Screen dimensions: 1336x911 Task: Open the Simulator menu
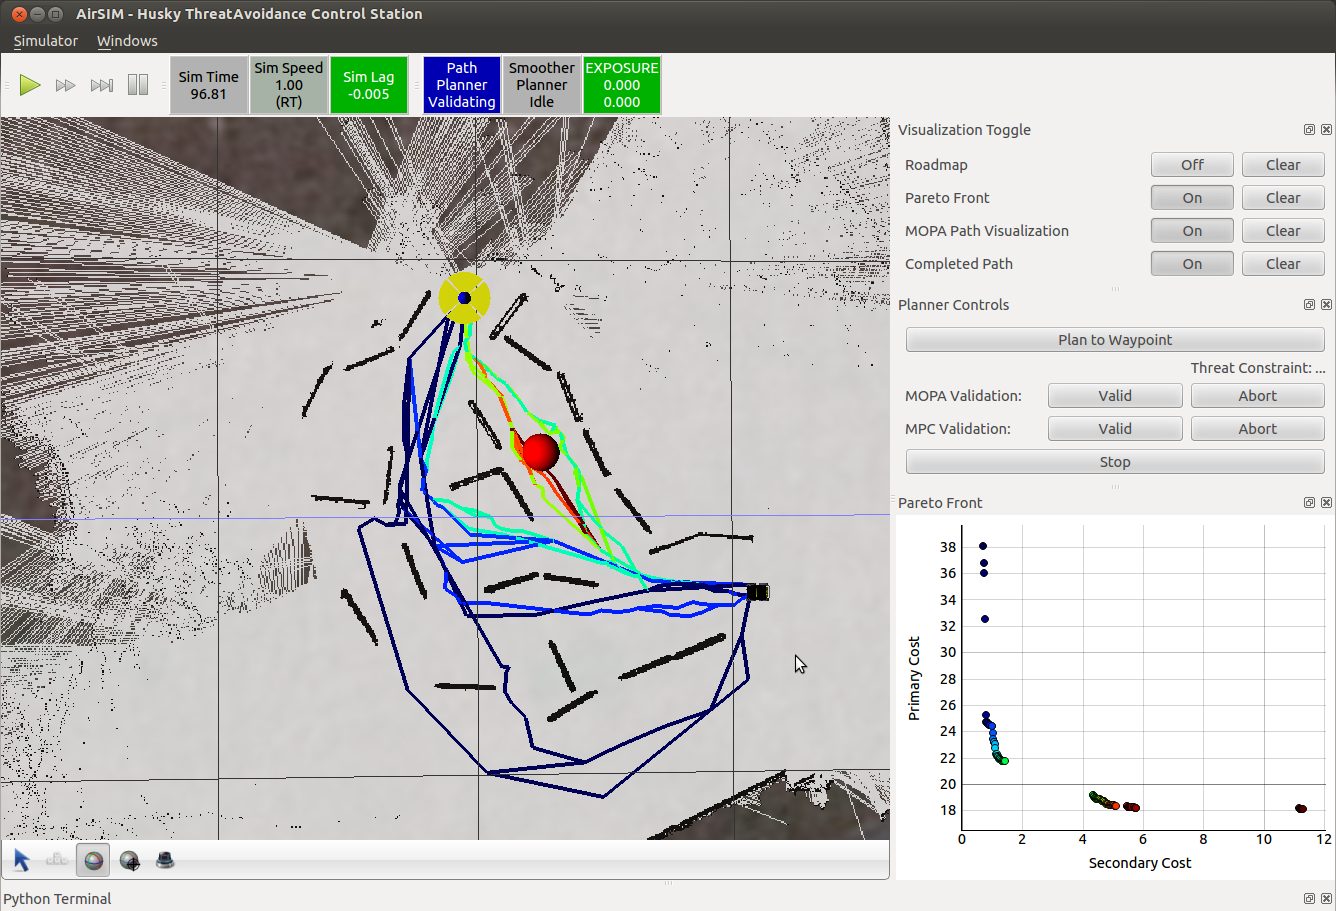click(45, 41)
